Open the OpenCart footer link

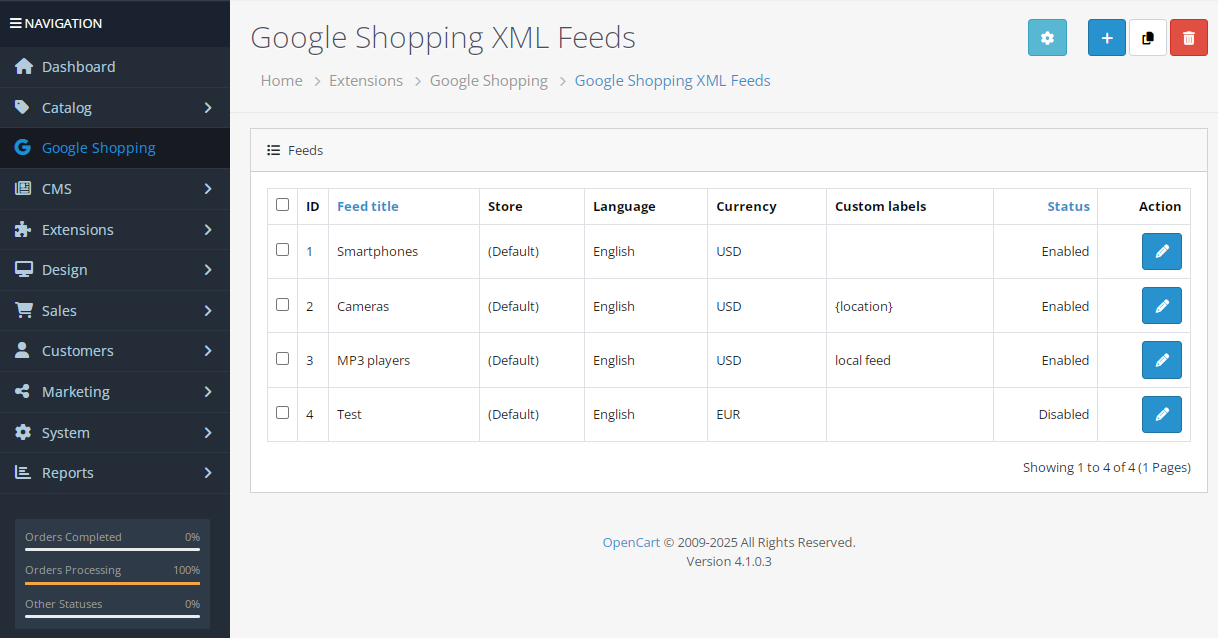(x=631, y=543)
